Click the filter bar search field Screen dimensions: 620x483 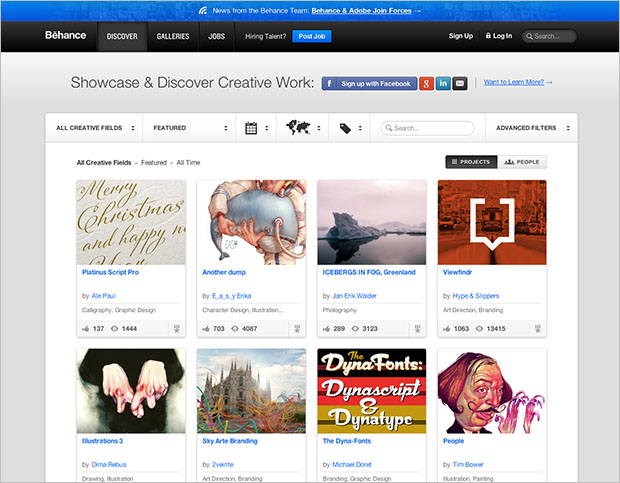(x=427, y=128)
